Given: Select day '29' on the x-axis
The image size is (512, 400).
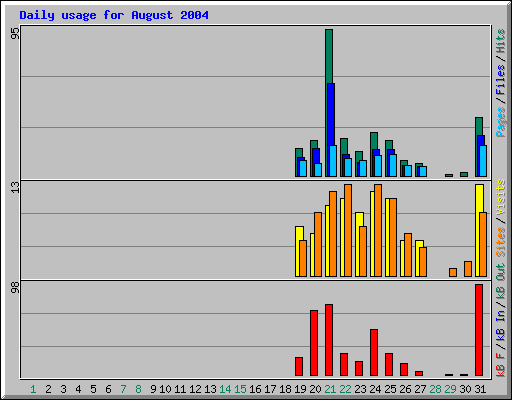Looking at the screenshot, I should [450, 389].
